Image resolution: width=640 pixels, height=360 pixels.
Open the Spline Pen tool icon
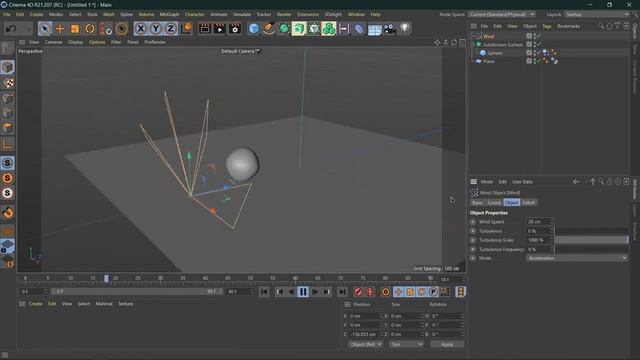[269, 29]
